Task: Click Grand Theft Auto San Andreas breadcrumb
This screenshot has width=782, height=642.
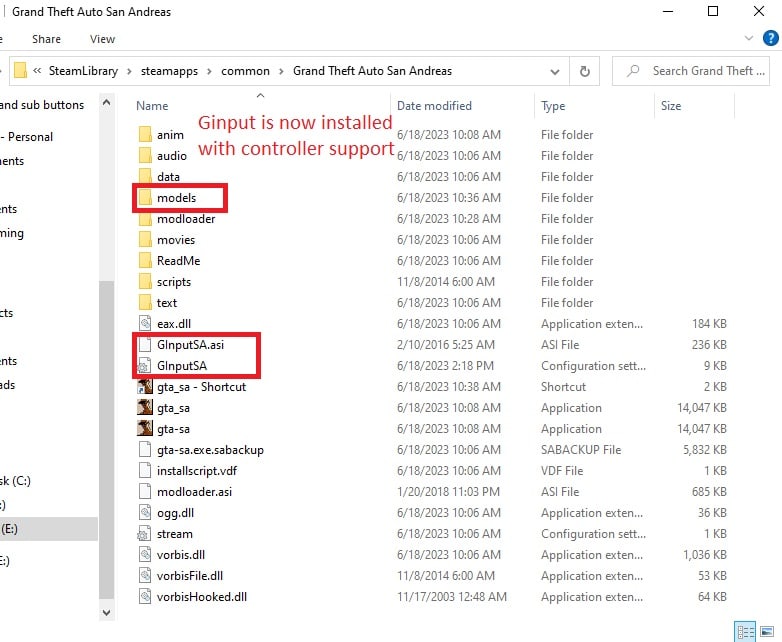Action: [373, 71]
